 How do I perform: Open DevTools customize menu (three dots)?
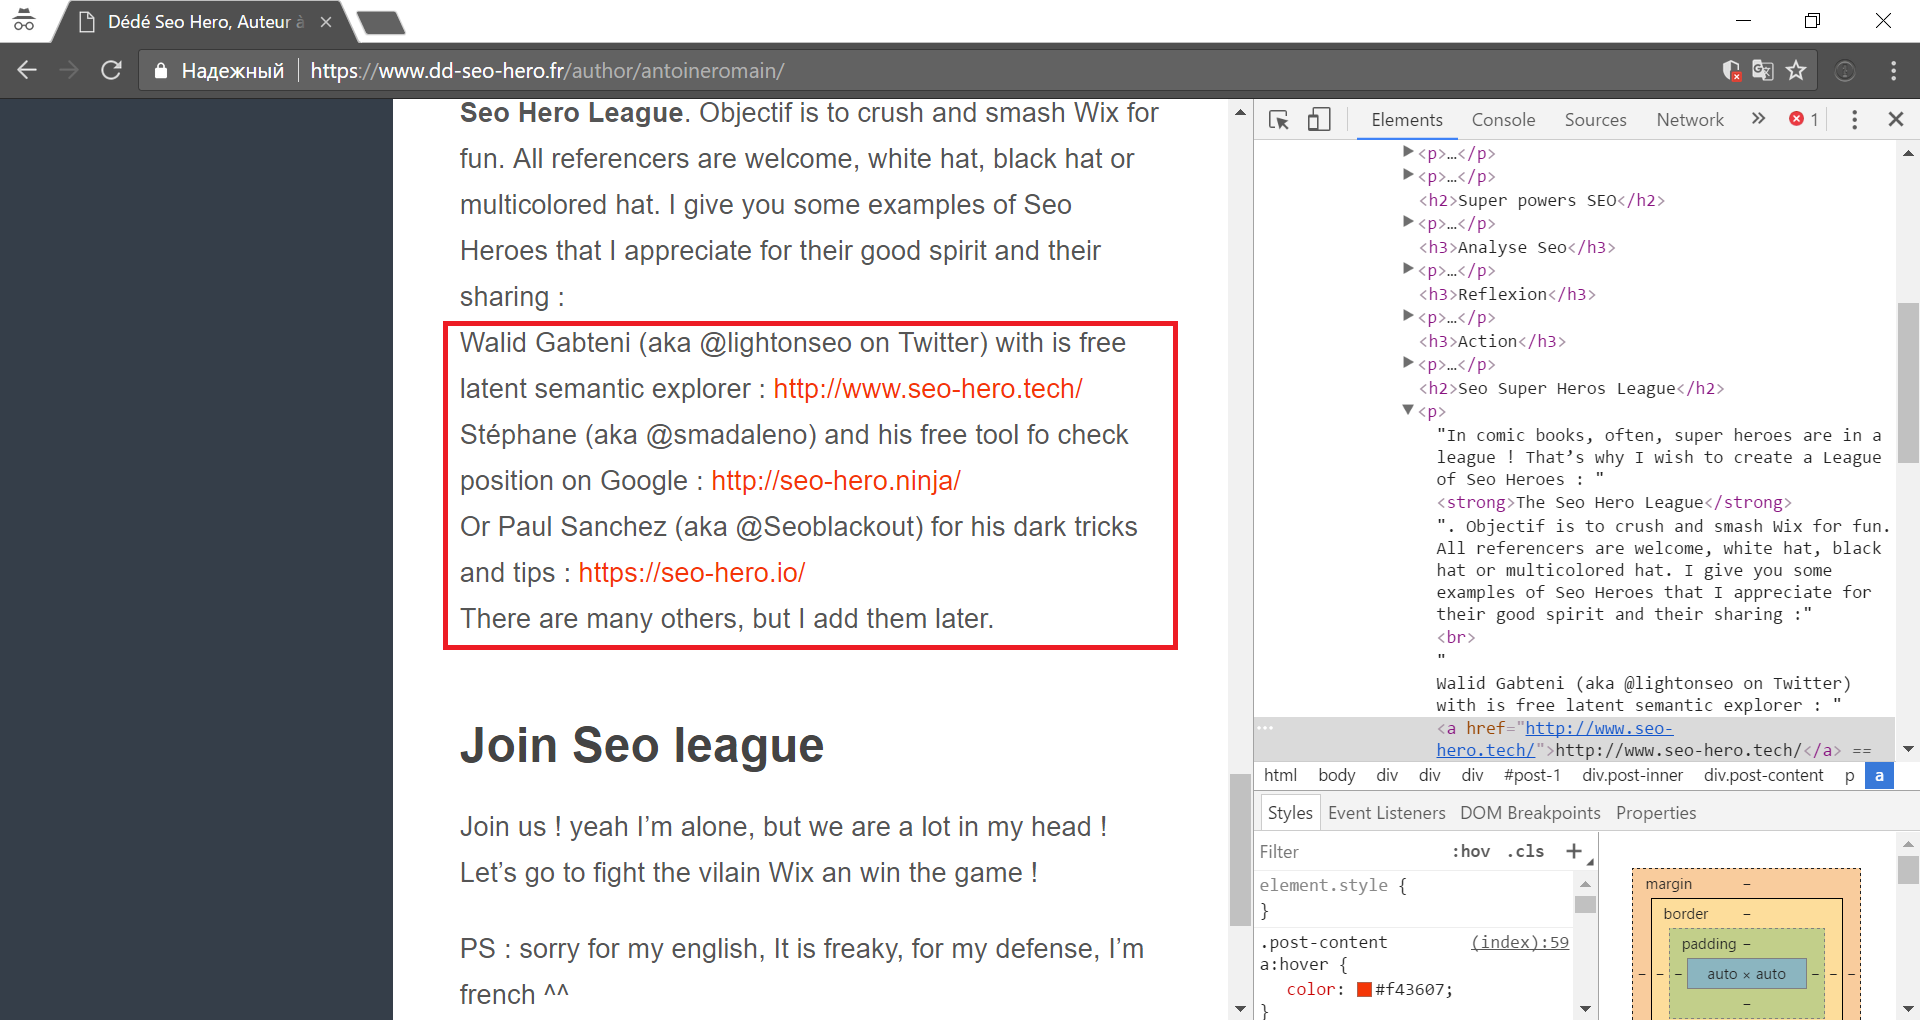[x=1854, y=120]
